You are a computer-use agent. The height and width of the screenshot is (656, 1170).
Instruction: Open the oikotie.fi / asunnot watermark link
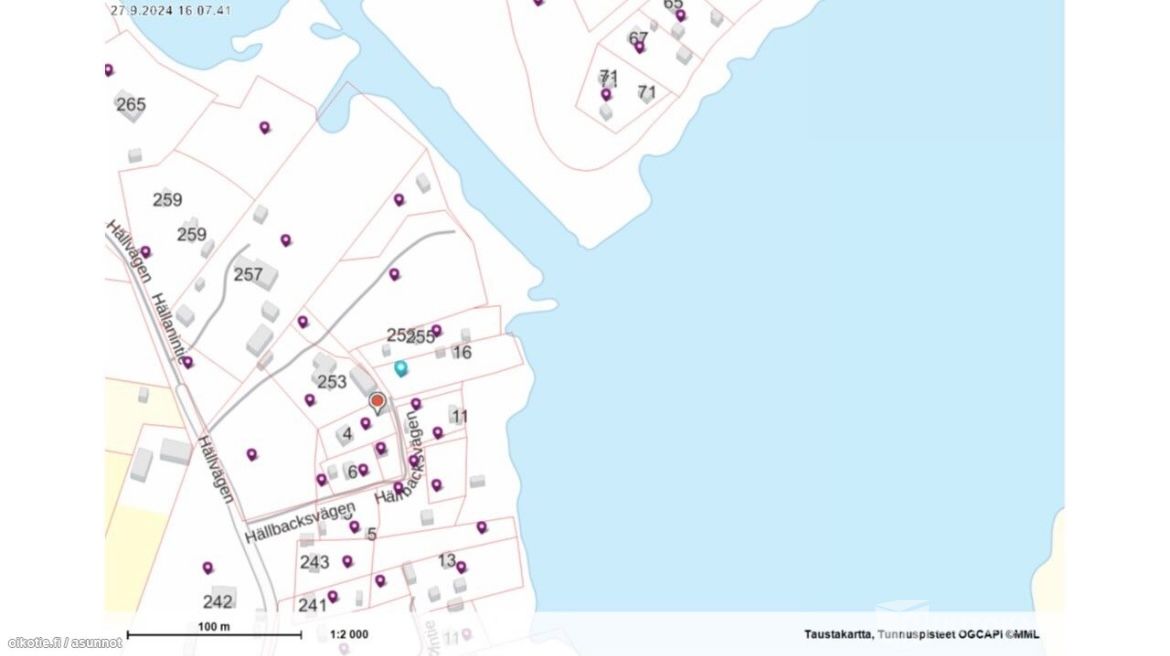[x=65, y=642]
